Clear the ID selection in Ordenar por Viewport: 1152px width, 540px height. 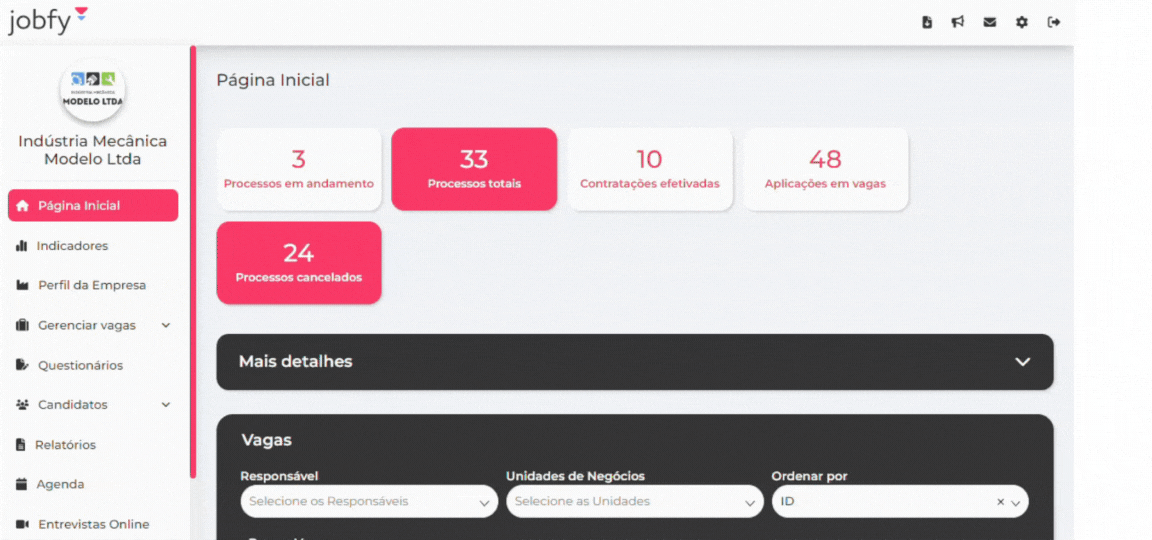click(1000, 502)
